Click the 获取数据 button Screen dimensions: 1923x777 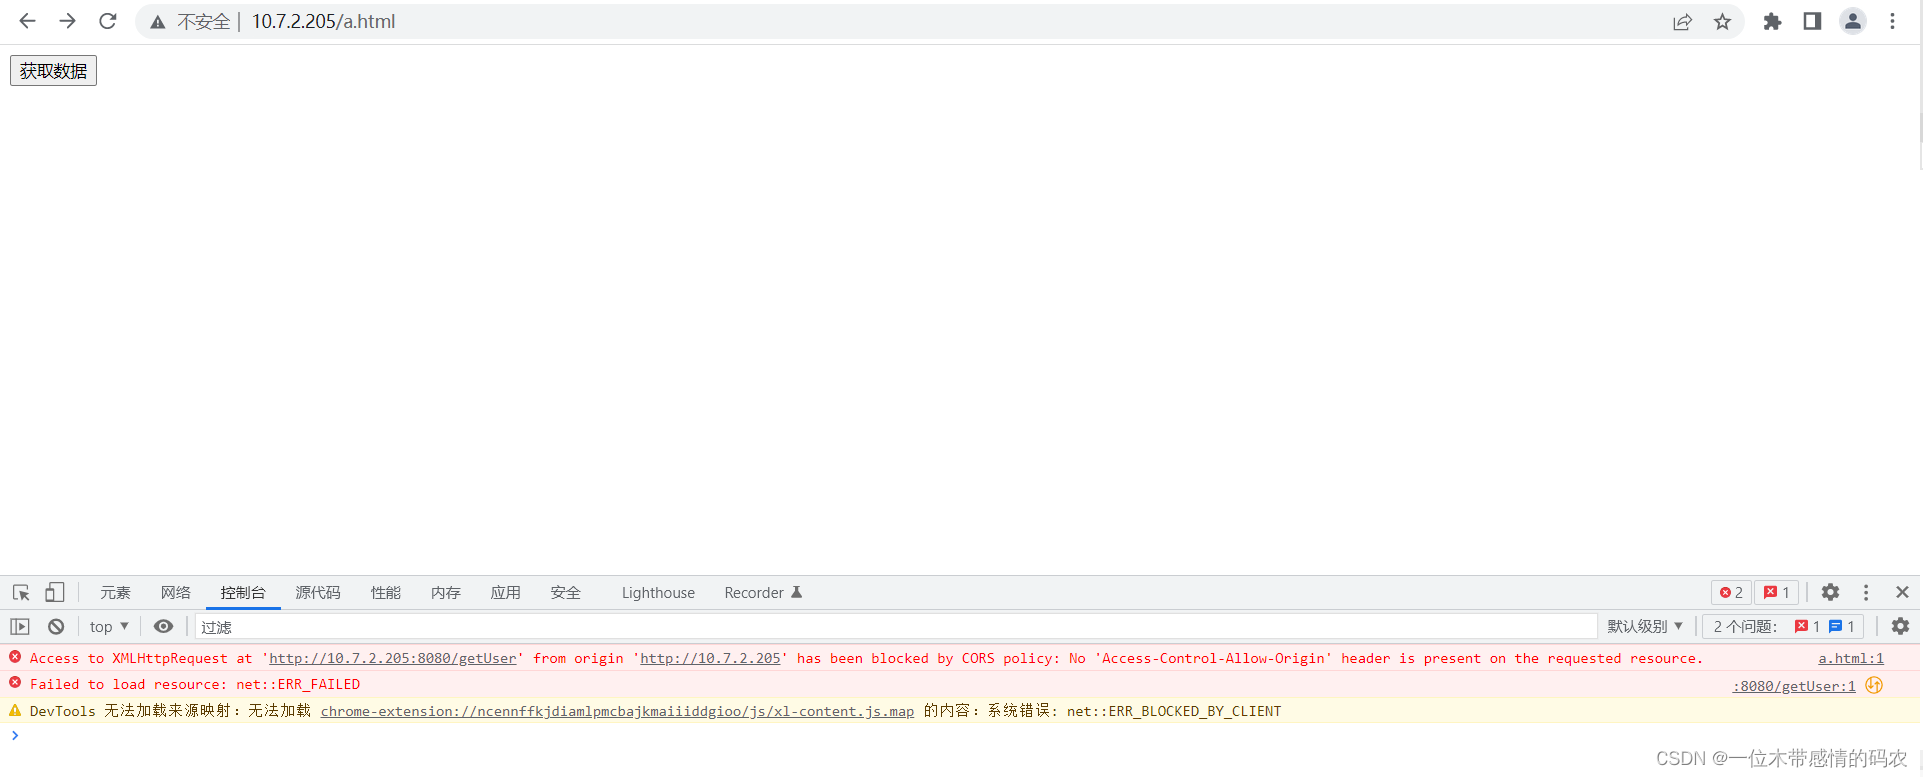[x=54, y=71]
